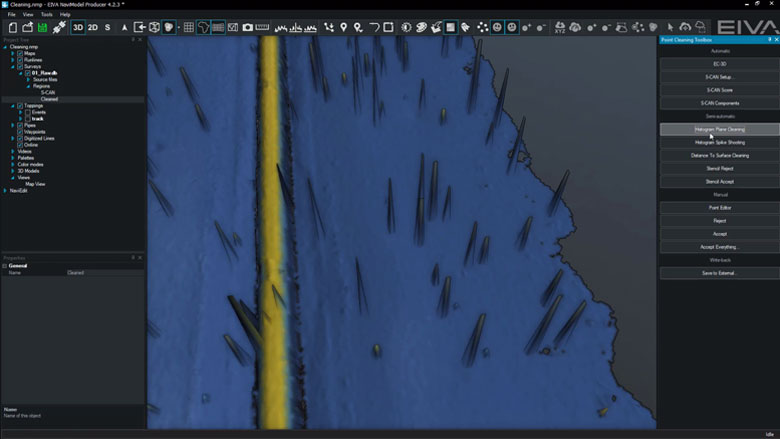Viewport: 780px width, 439px height.
Task: Click the 3D cube view icon
Action: pyautogui.click(x=154, y=27)
